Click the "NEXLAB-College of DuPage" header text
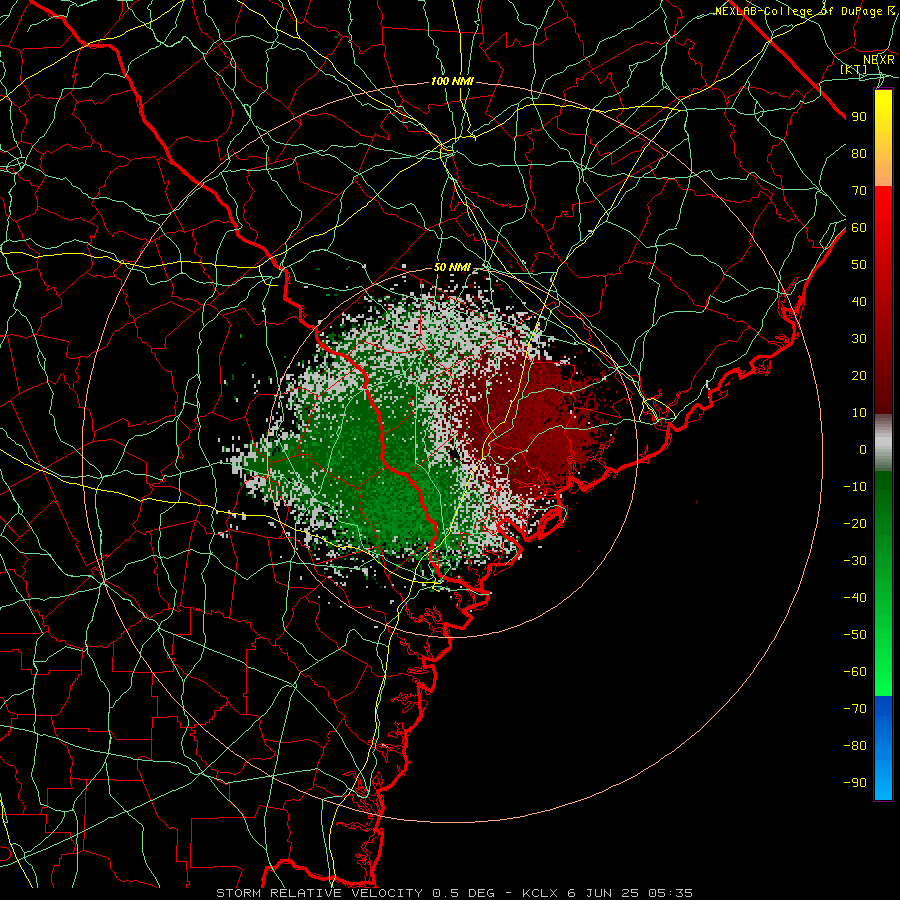The height and width of the screenshot is (900, 900). click(800, 11)
